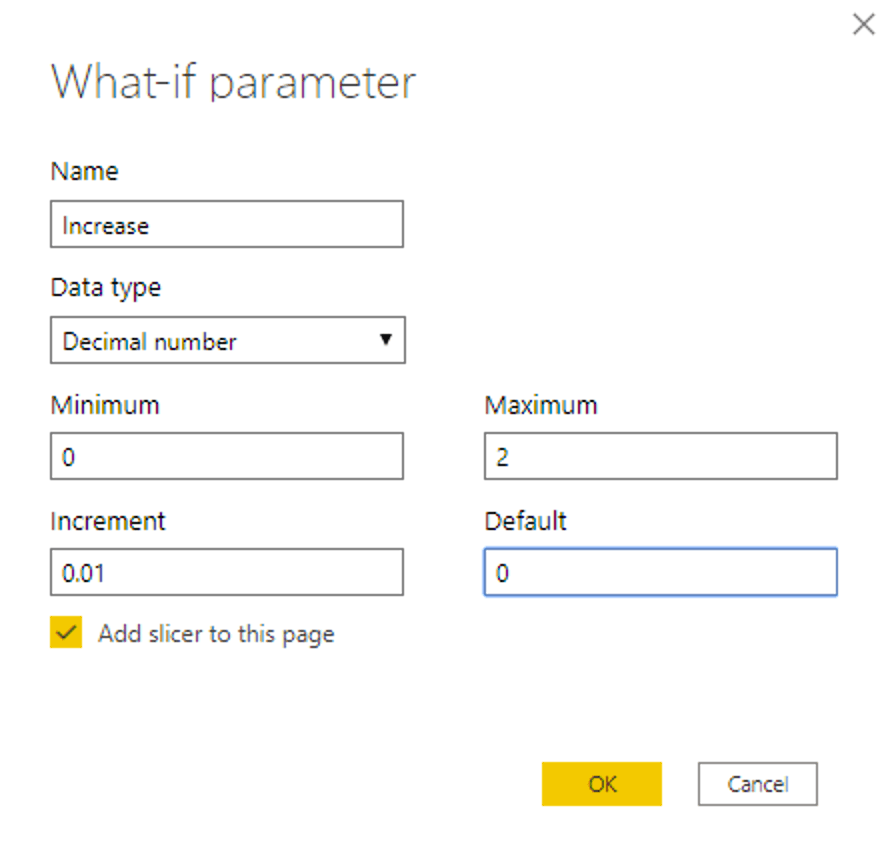Focus the Maximum value field showing 2
Image resolution: width=886 pixels, height=850 pixels.
[x=661, y=456]
